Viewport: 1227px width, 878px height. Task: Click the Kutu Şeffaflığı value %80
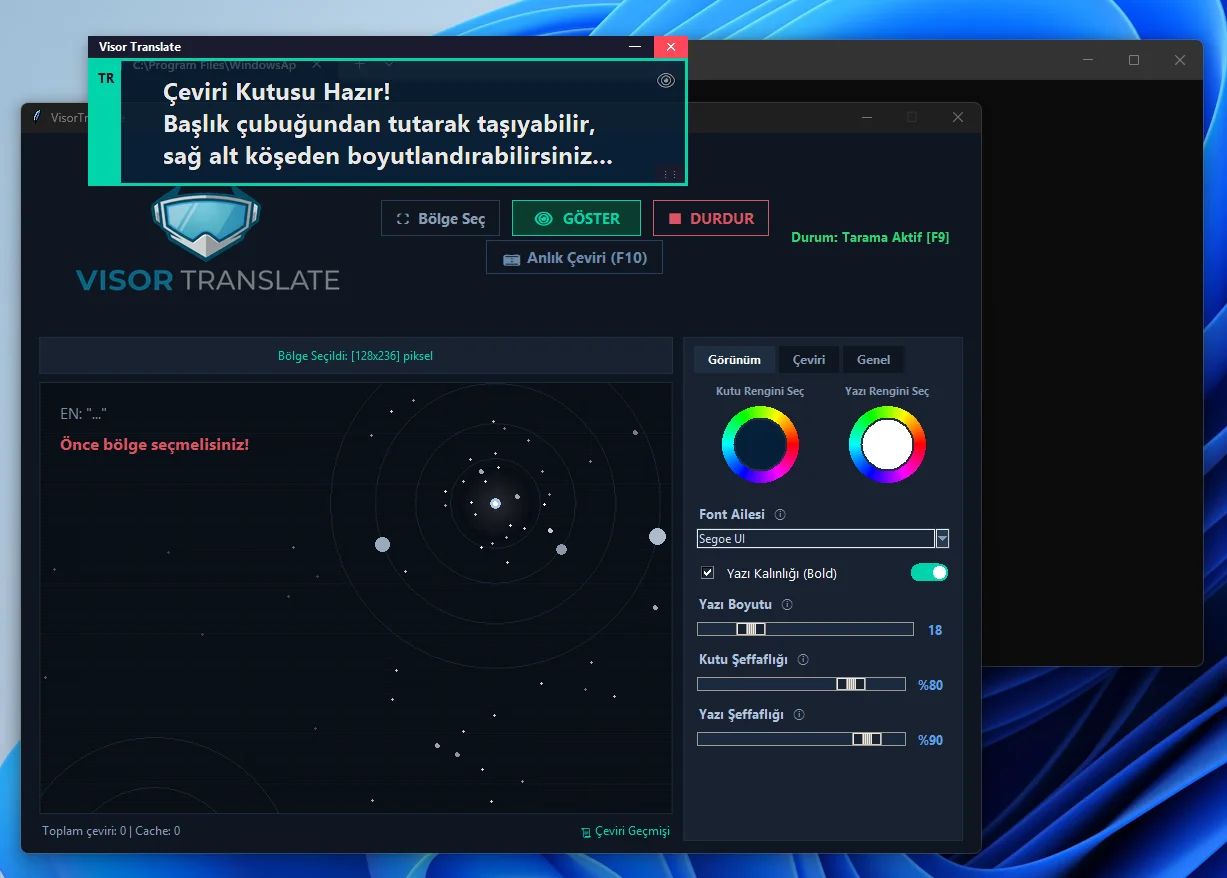930,685
